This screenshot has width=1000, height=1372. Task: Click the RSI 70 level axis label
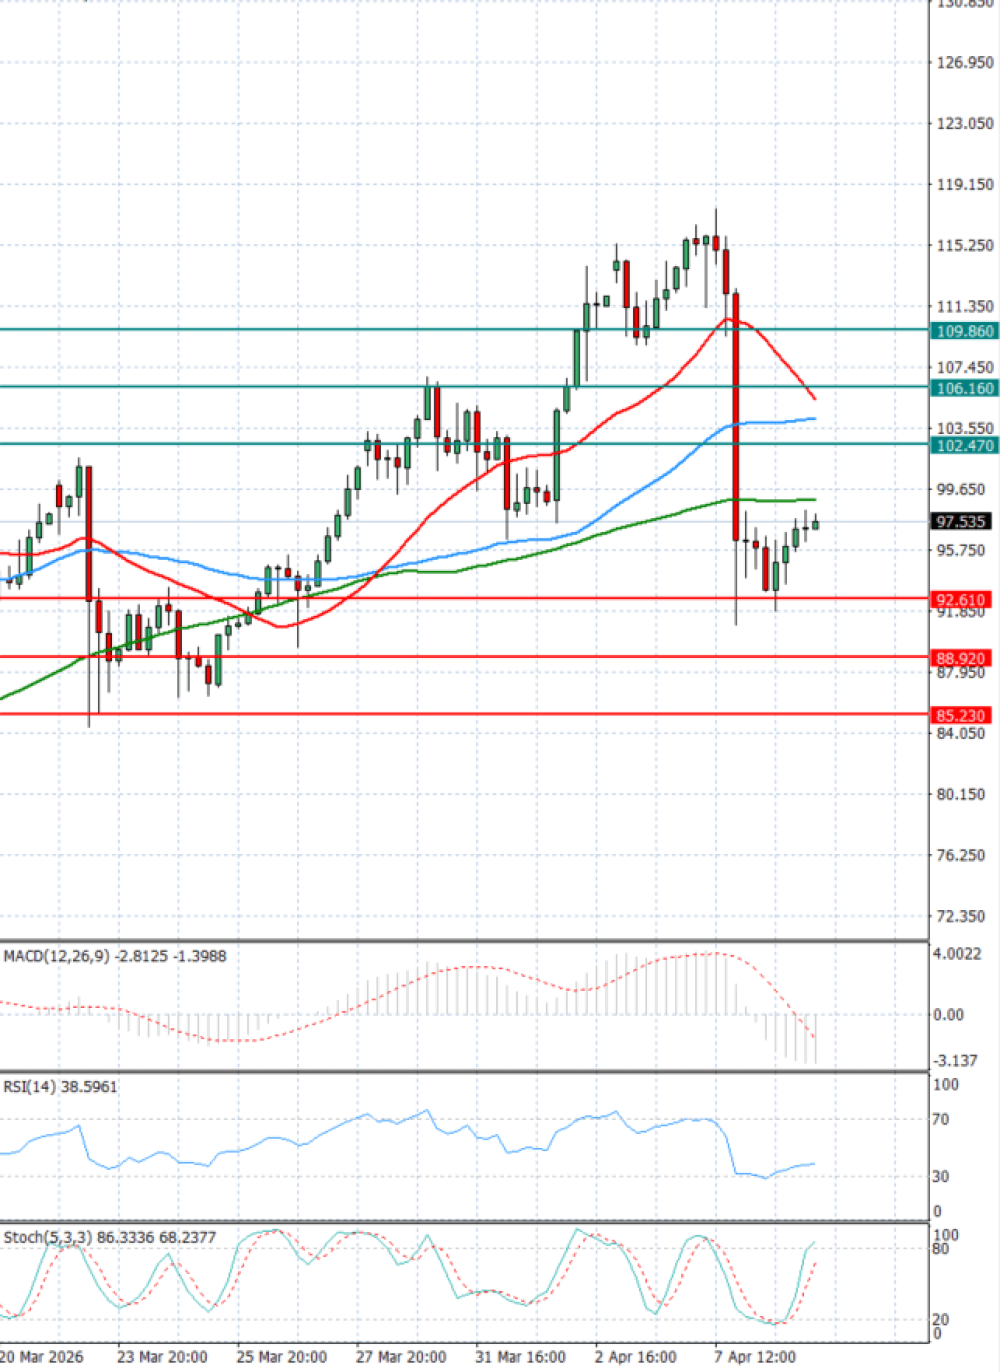940,1119
